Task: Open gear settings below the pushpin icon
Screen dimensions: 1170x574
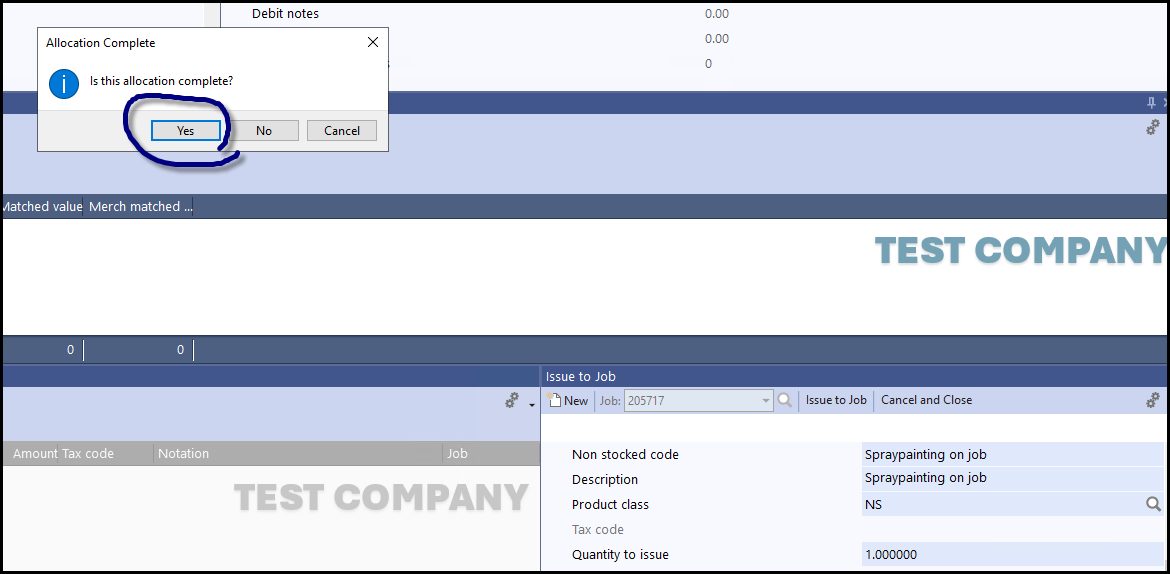Action: [1153, 128]
